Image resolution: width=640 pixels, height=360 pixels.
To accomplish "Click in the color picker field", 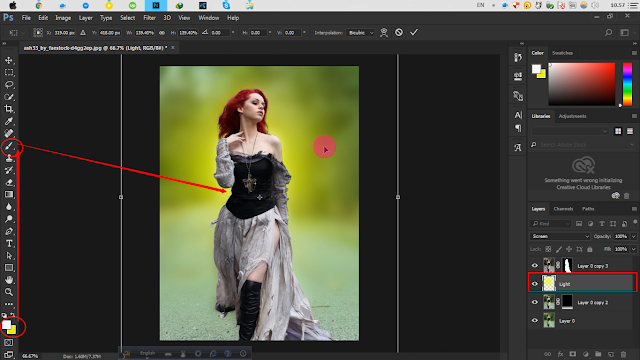I will (x=582, y=84).
